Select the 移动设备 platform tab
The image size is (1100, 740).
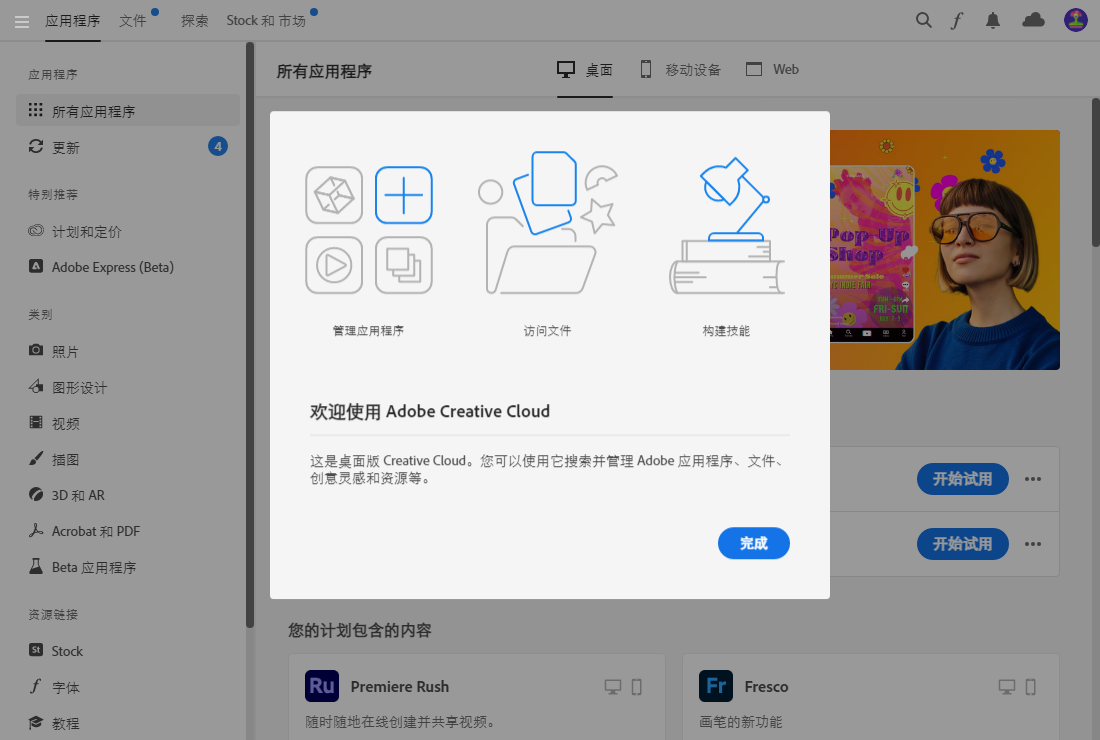[680, 70]
